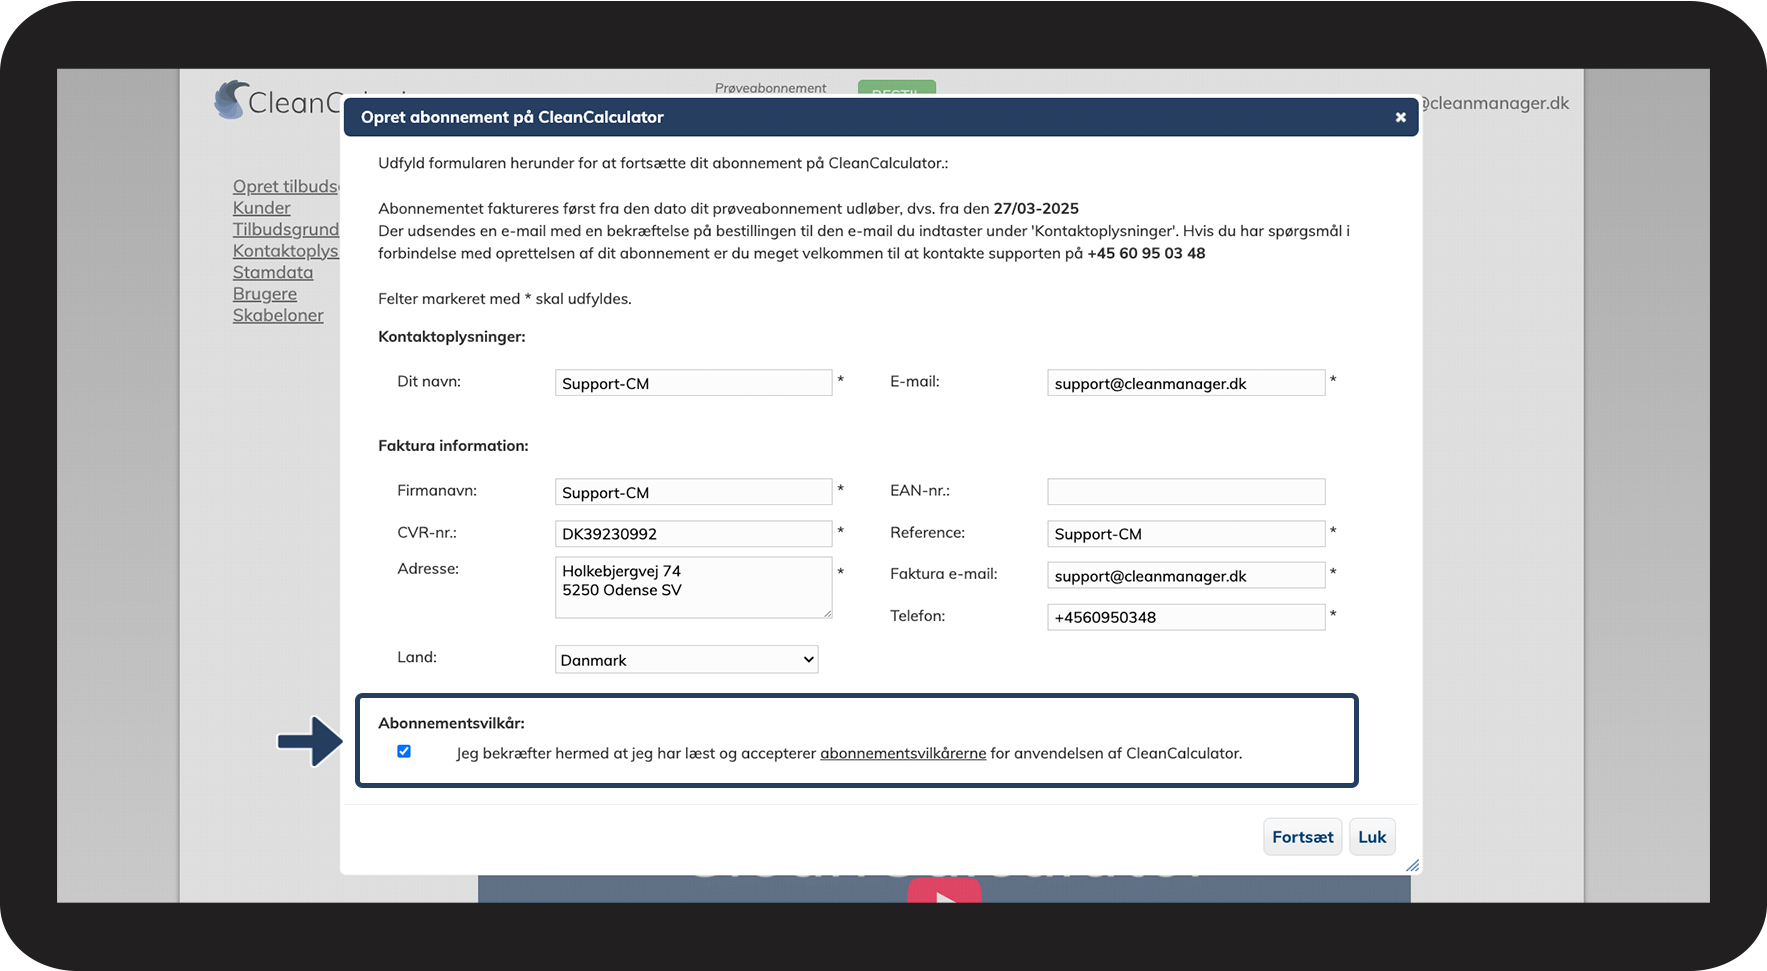This screenshot has width=1767, height=971.
Task: Click the Faktura e-mail input field
Action: click(1186, 576)
